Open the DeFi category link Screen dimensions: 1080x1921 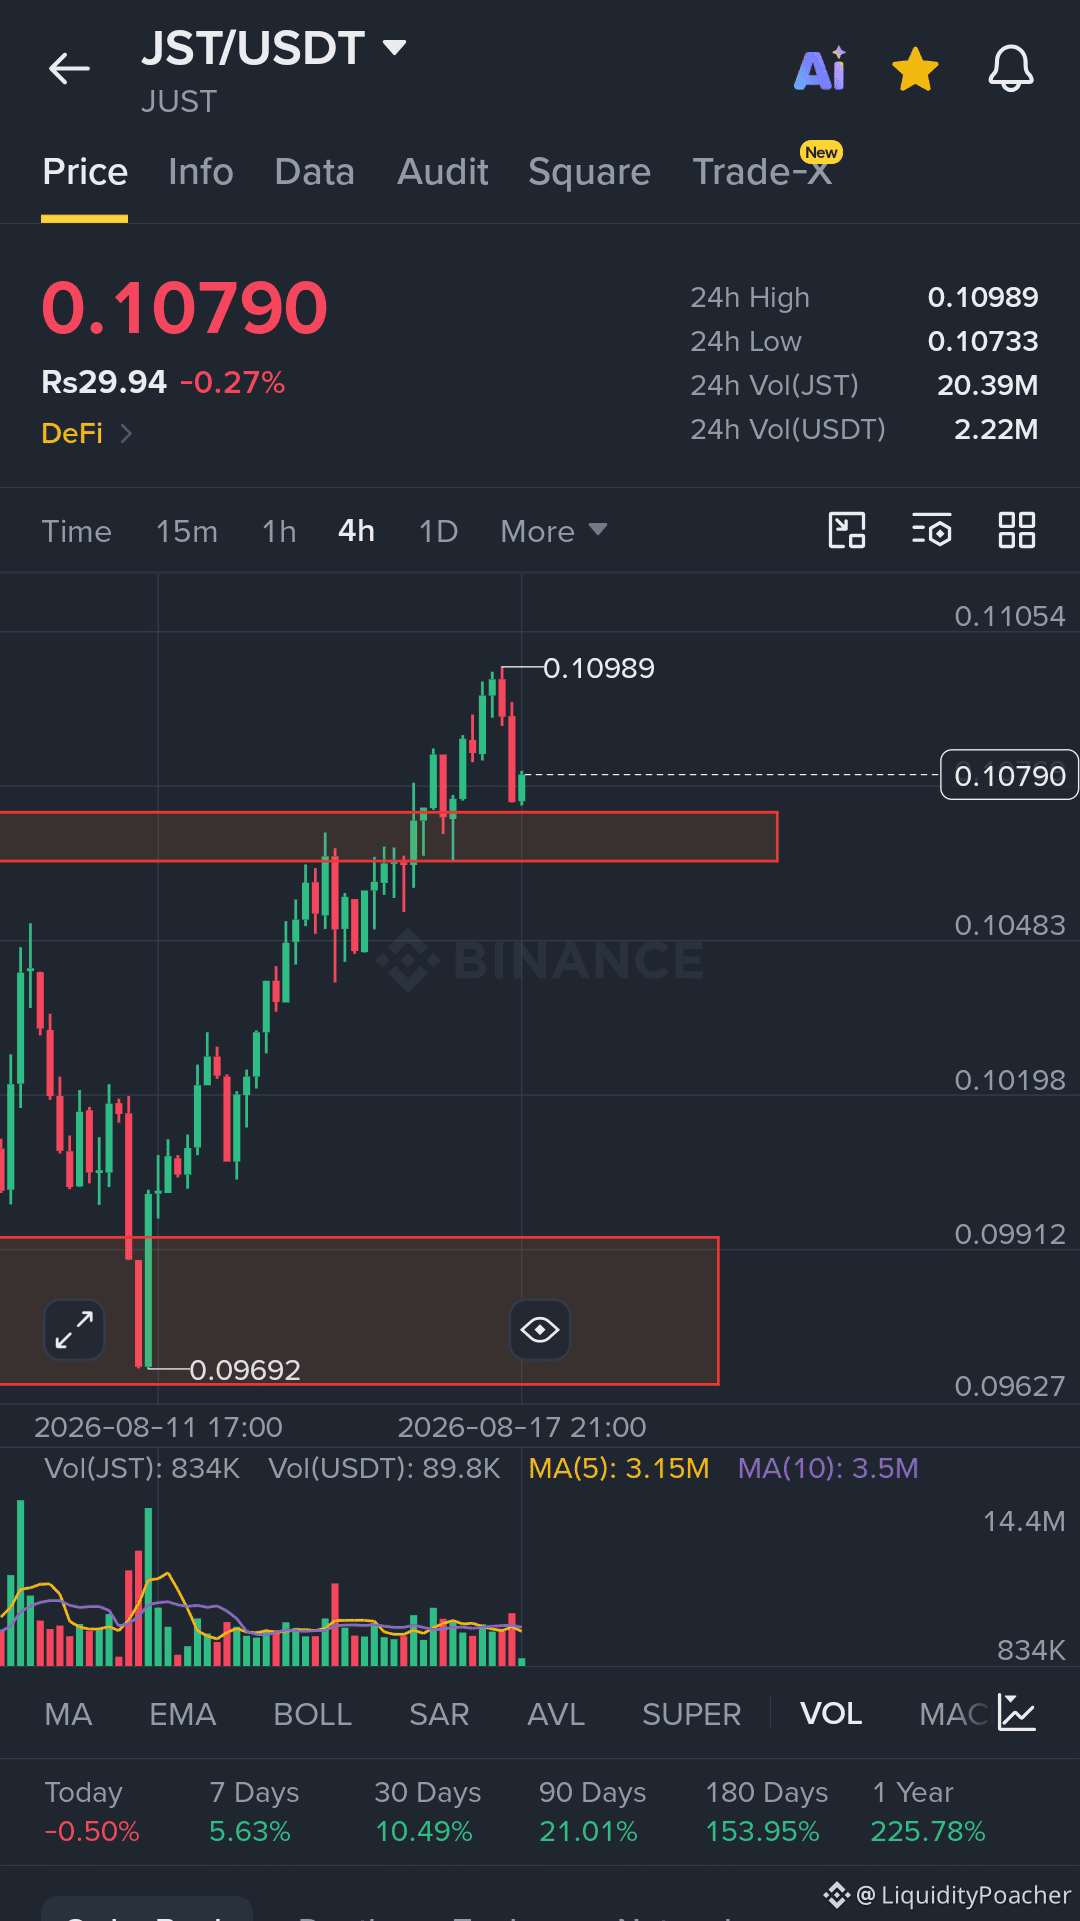87,433
